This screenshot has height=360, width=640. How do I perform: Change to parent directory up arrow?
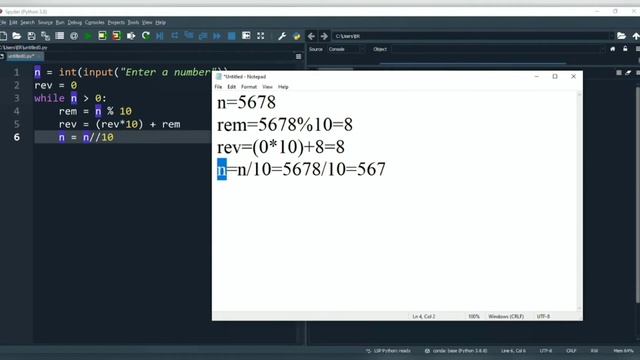(x=636, y=36)
